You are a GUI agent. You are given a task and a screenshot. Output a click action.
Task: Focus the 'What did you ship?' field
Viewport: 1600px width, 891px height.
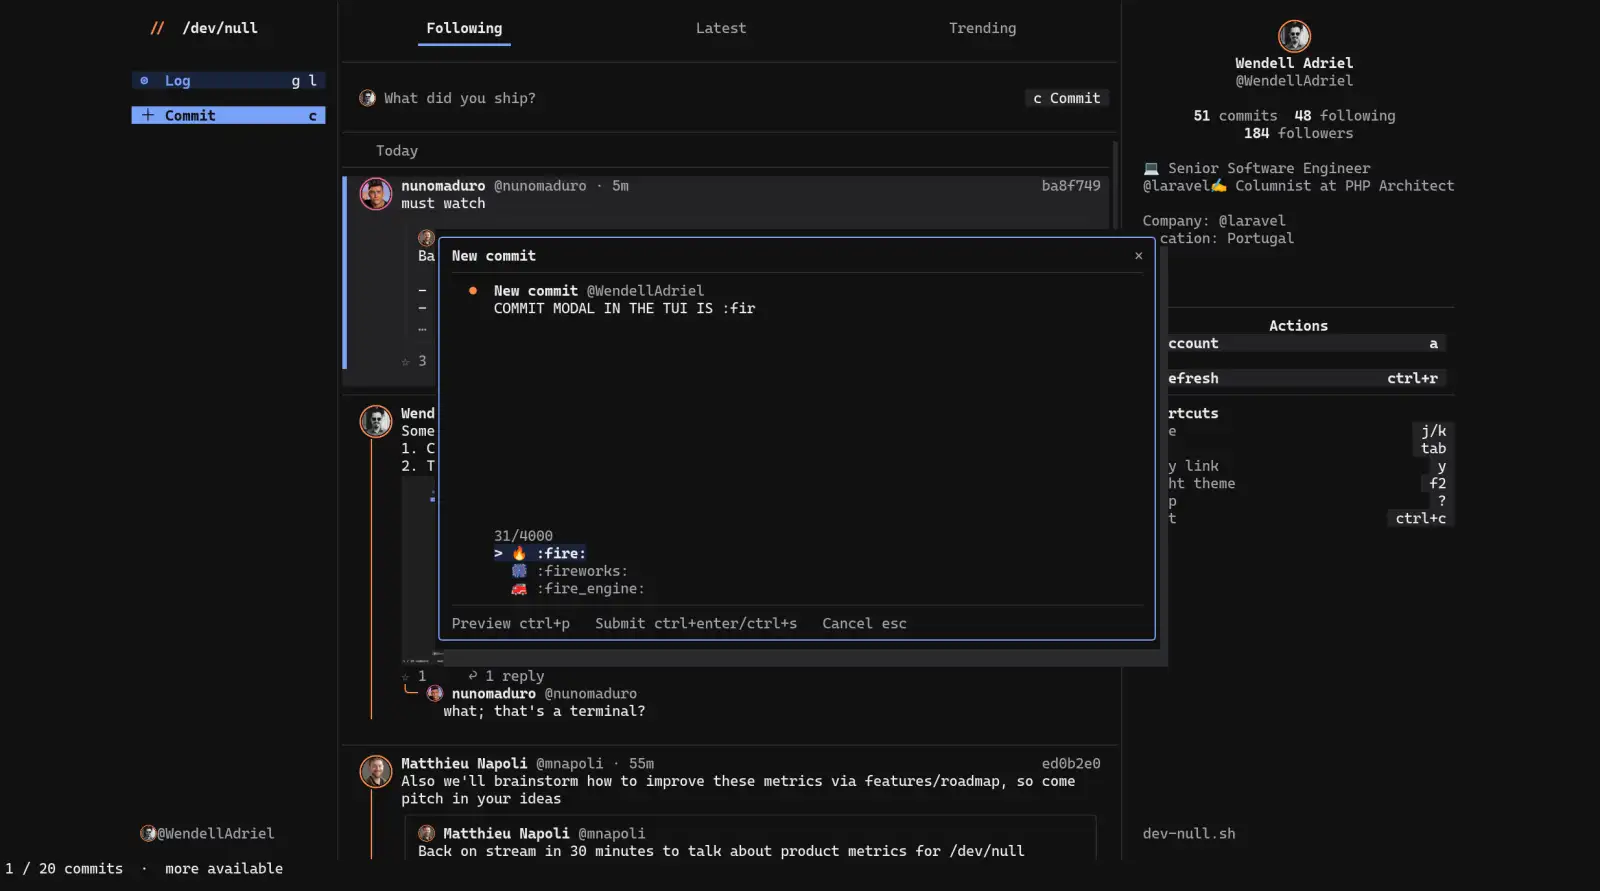pos(460,98)
